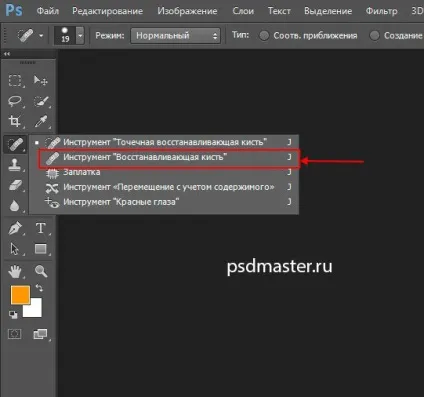
Task: Select the Move tool
Action: [x=41, y=80]
